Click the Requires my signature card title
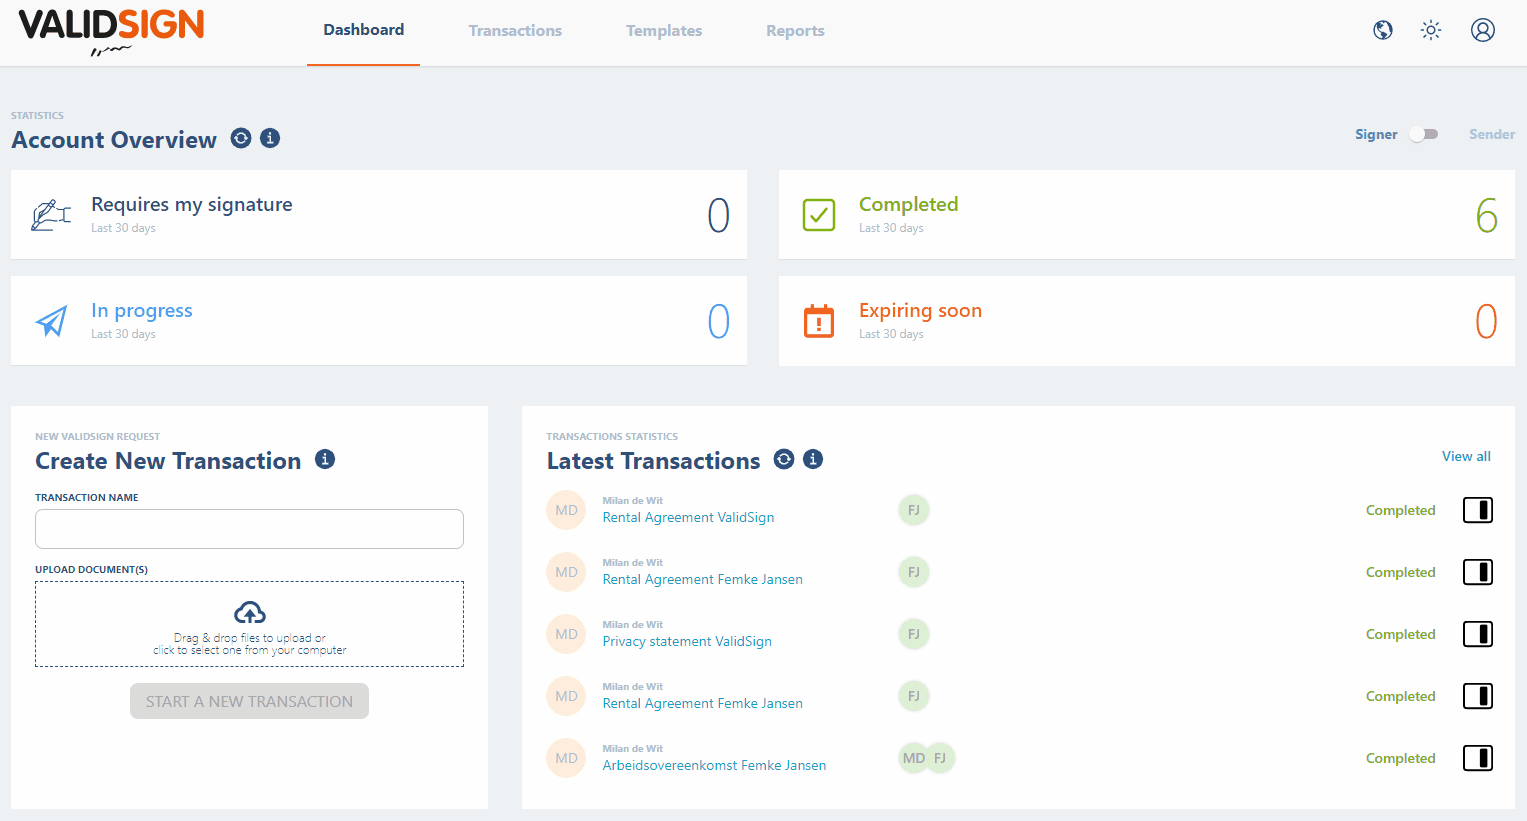Image resolution: width=1527 pixels, height=821 pixels. [192, 204]
